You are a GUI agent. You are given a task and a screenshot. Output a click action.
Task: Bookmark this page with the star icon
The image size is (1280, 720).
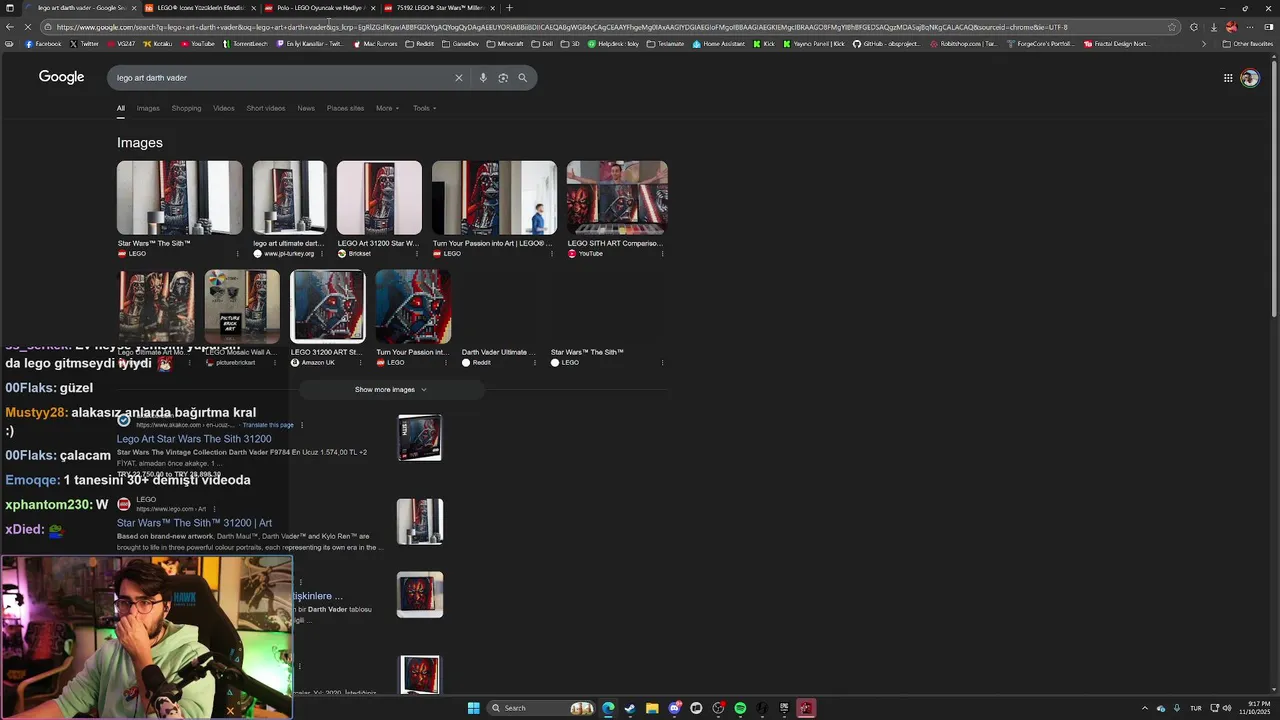pos(1172,27)
